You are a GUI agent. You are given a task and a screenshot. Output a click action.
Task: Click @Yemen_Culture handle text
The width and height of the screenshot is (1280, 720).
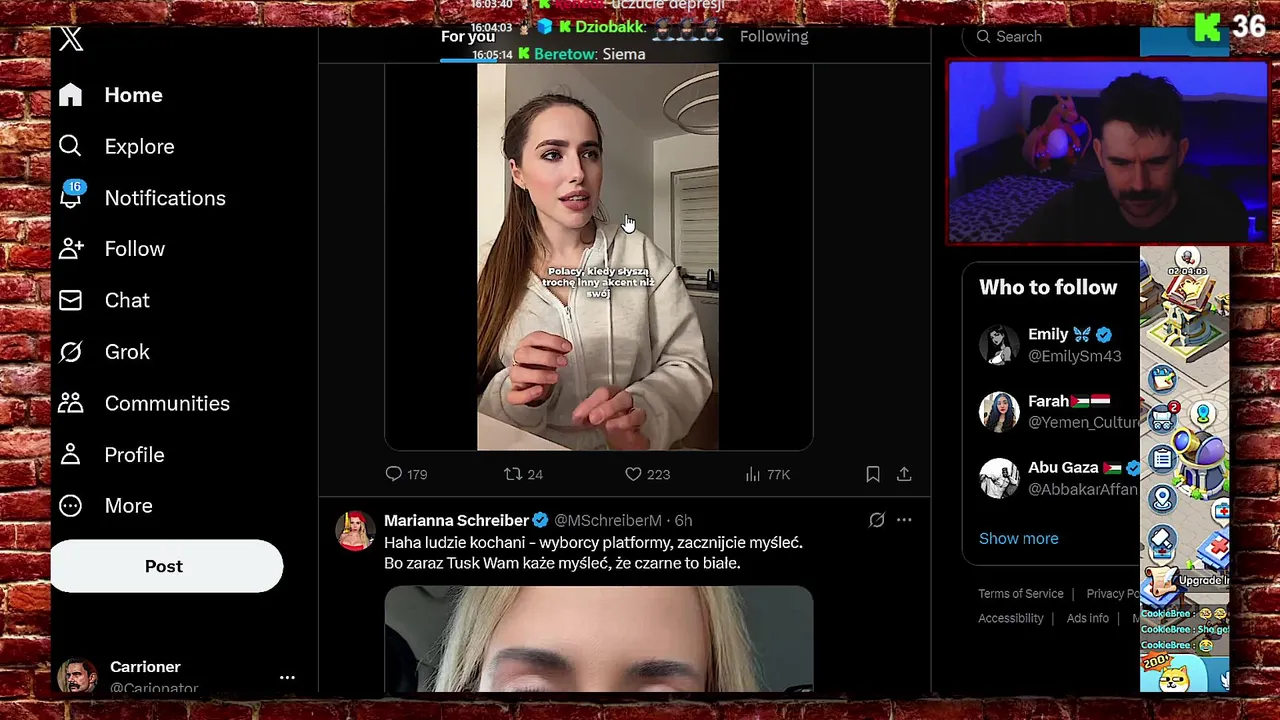point(1083,422)
